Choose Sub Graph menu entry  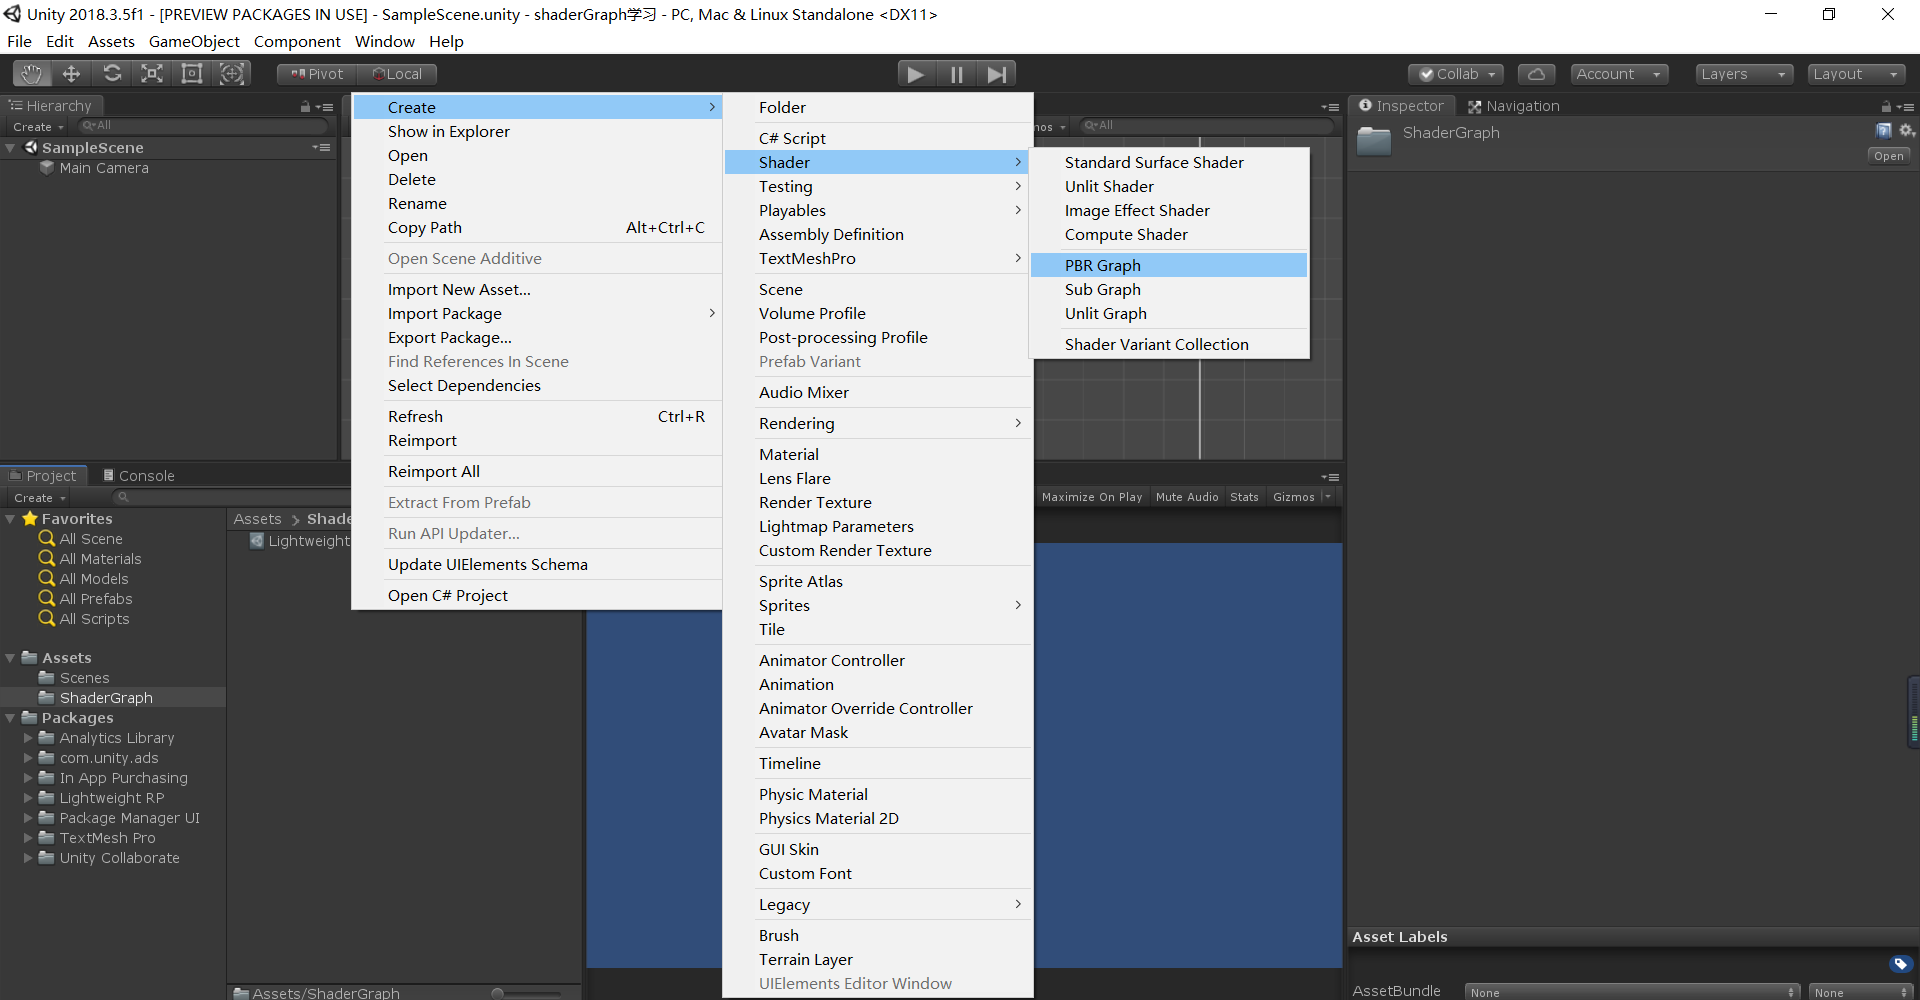click(x=1168, y=289)
